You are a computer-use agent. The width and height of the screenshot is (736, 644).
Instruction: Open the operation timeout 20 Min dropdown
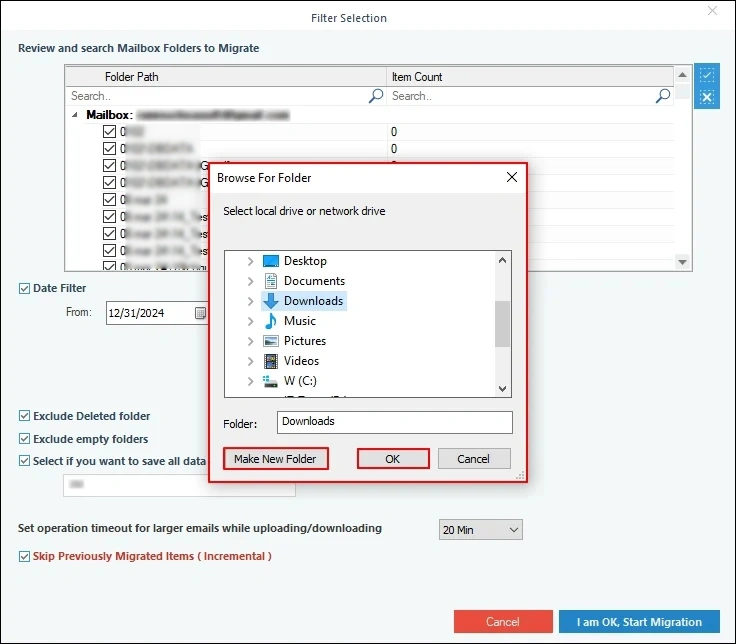(481, 529)
